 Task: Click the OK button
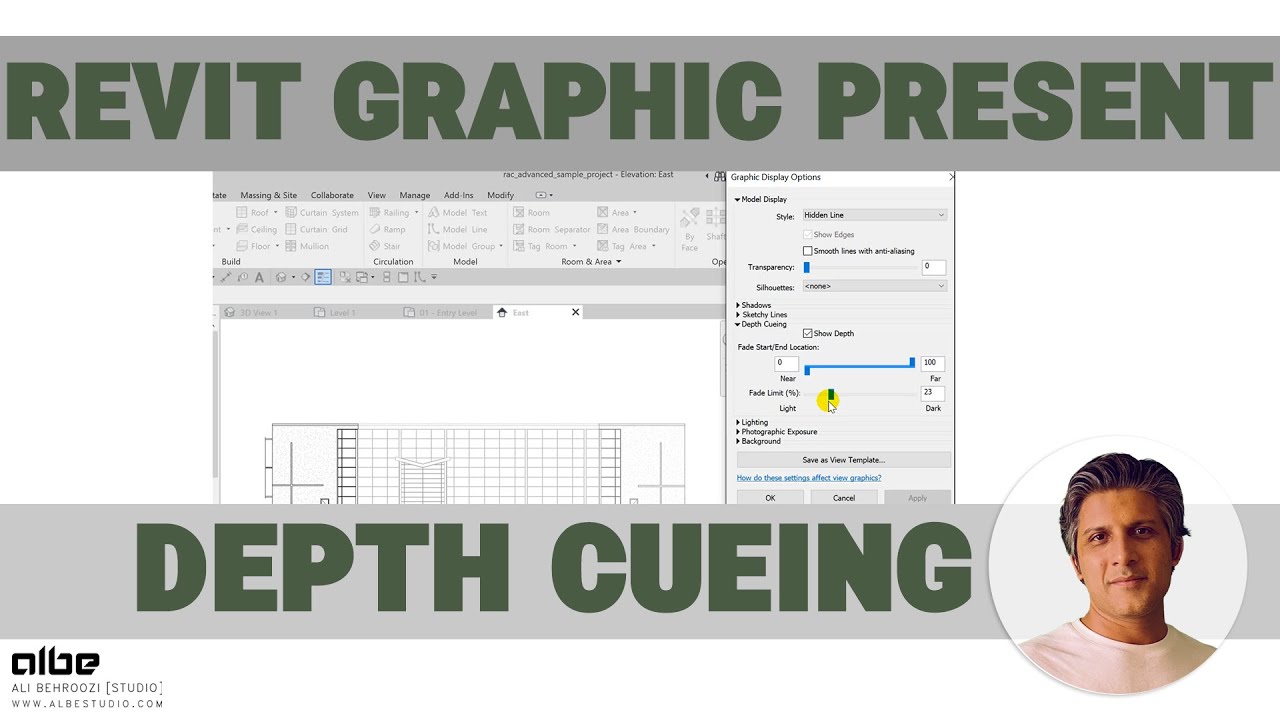tap(770, 498)
